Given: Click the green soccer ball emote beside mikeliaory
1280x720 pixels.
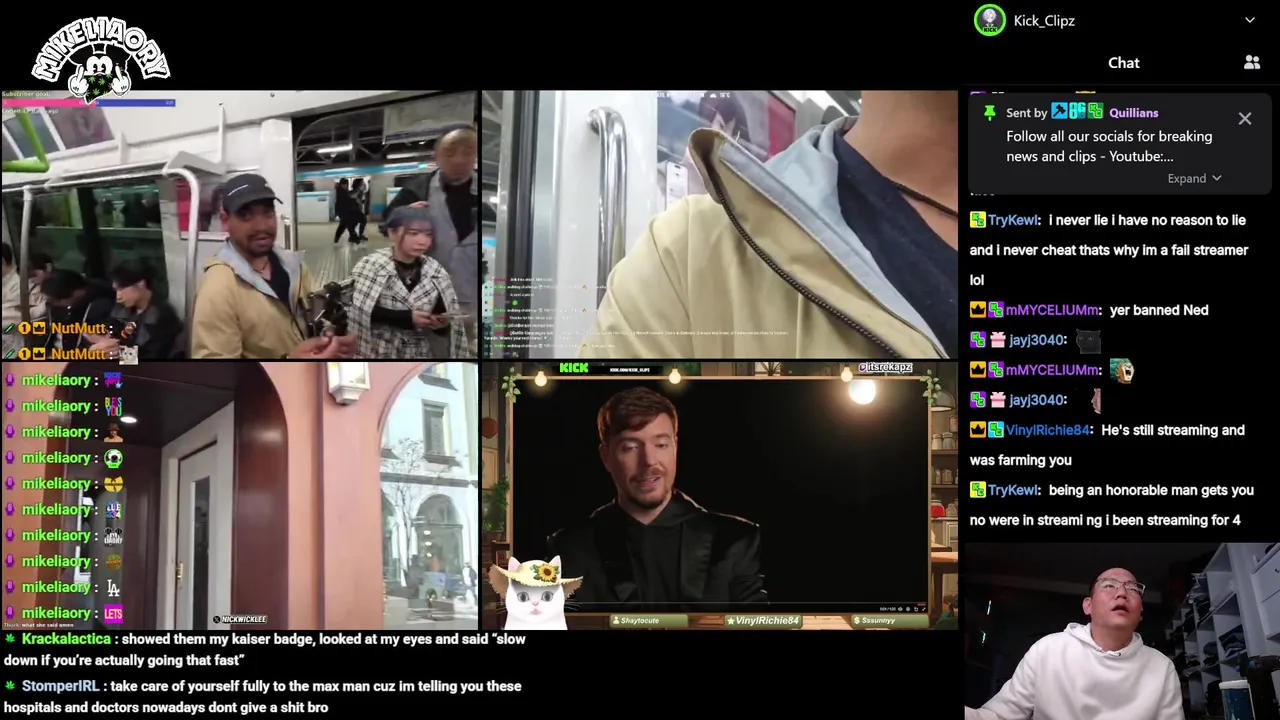Looking at the screenshot, I should 113,458.
